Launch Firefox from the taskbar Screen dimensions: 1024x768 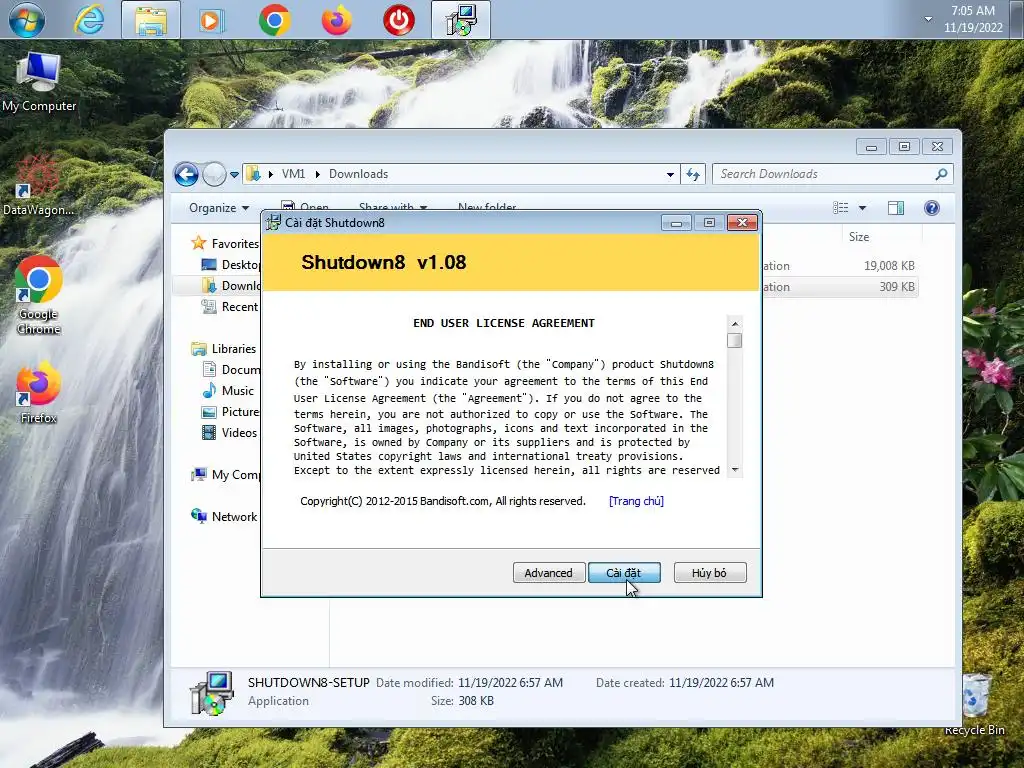pyautogui.click(x=336, y=20)
